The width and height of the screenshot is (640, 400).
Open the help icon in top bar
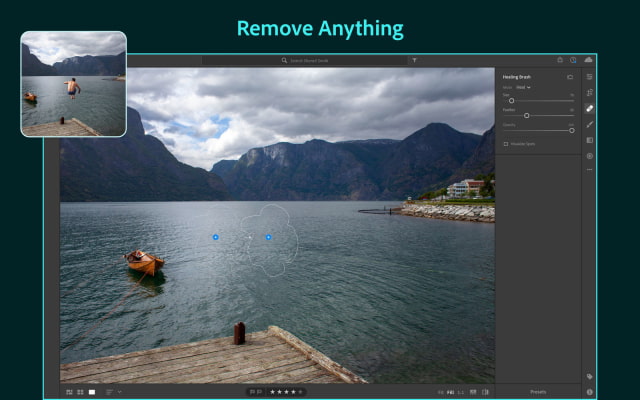click(x=573, y=60)
